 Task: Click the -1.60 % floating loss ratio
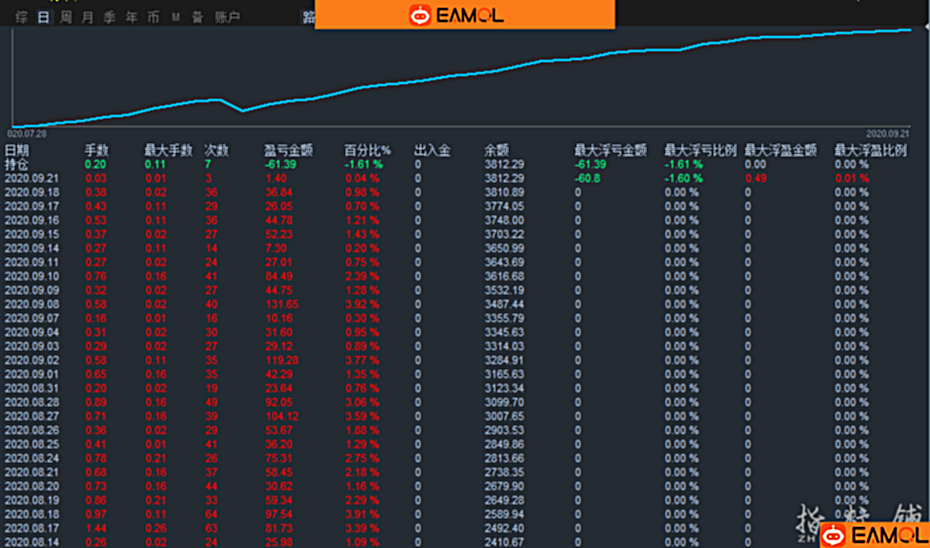[683, 179]
